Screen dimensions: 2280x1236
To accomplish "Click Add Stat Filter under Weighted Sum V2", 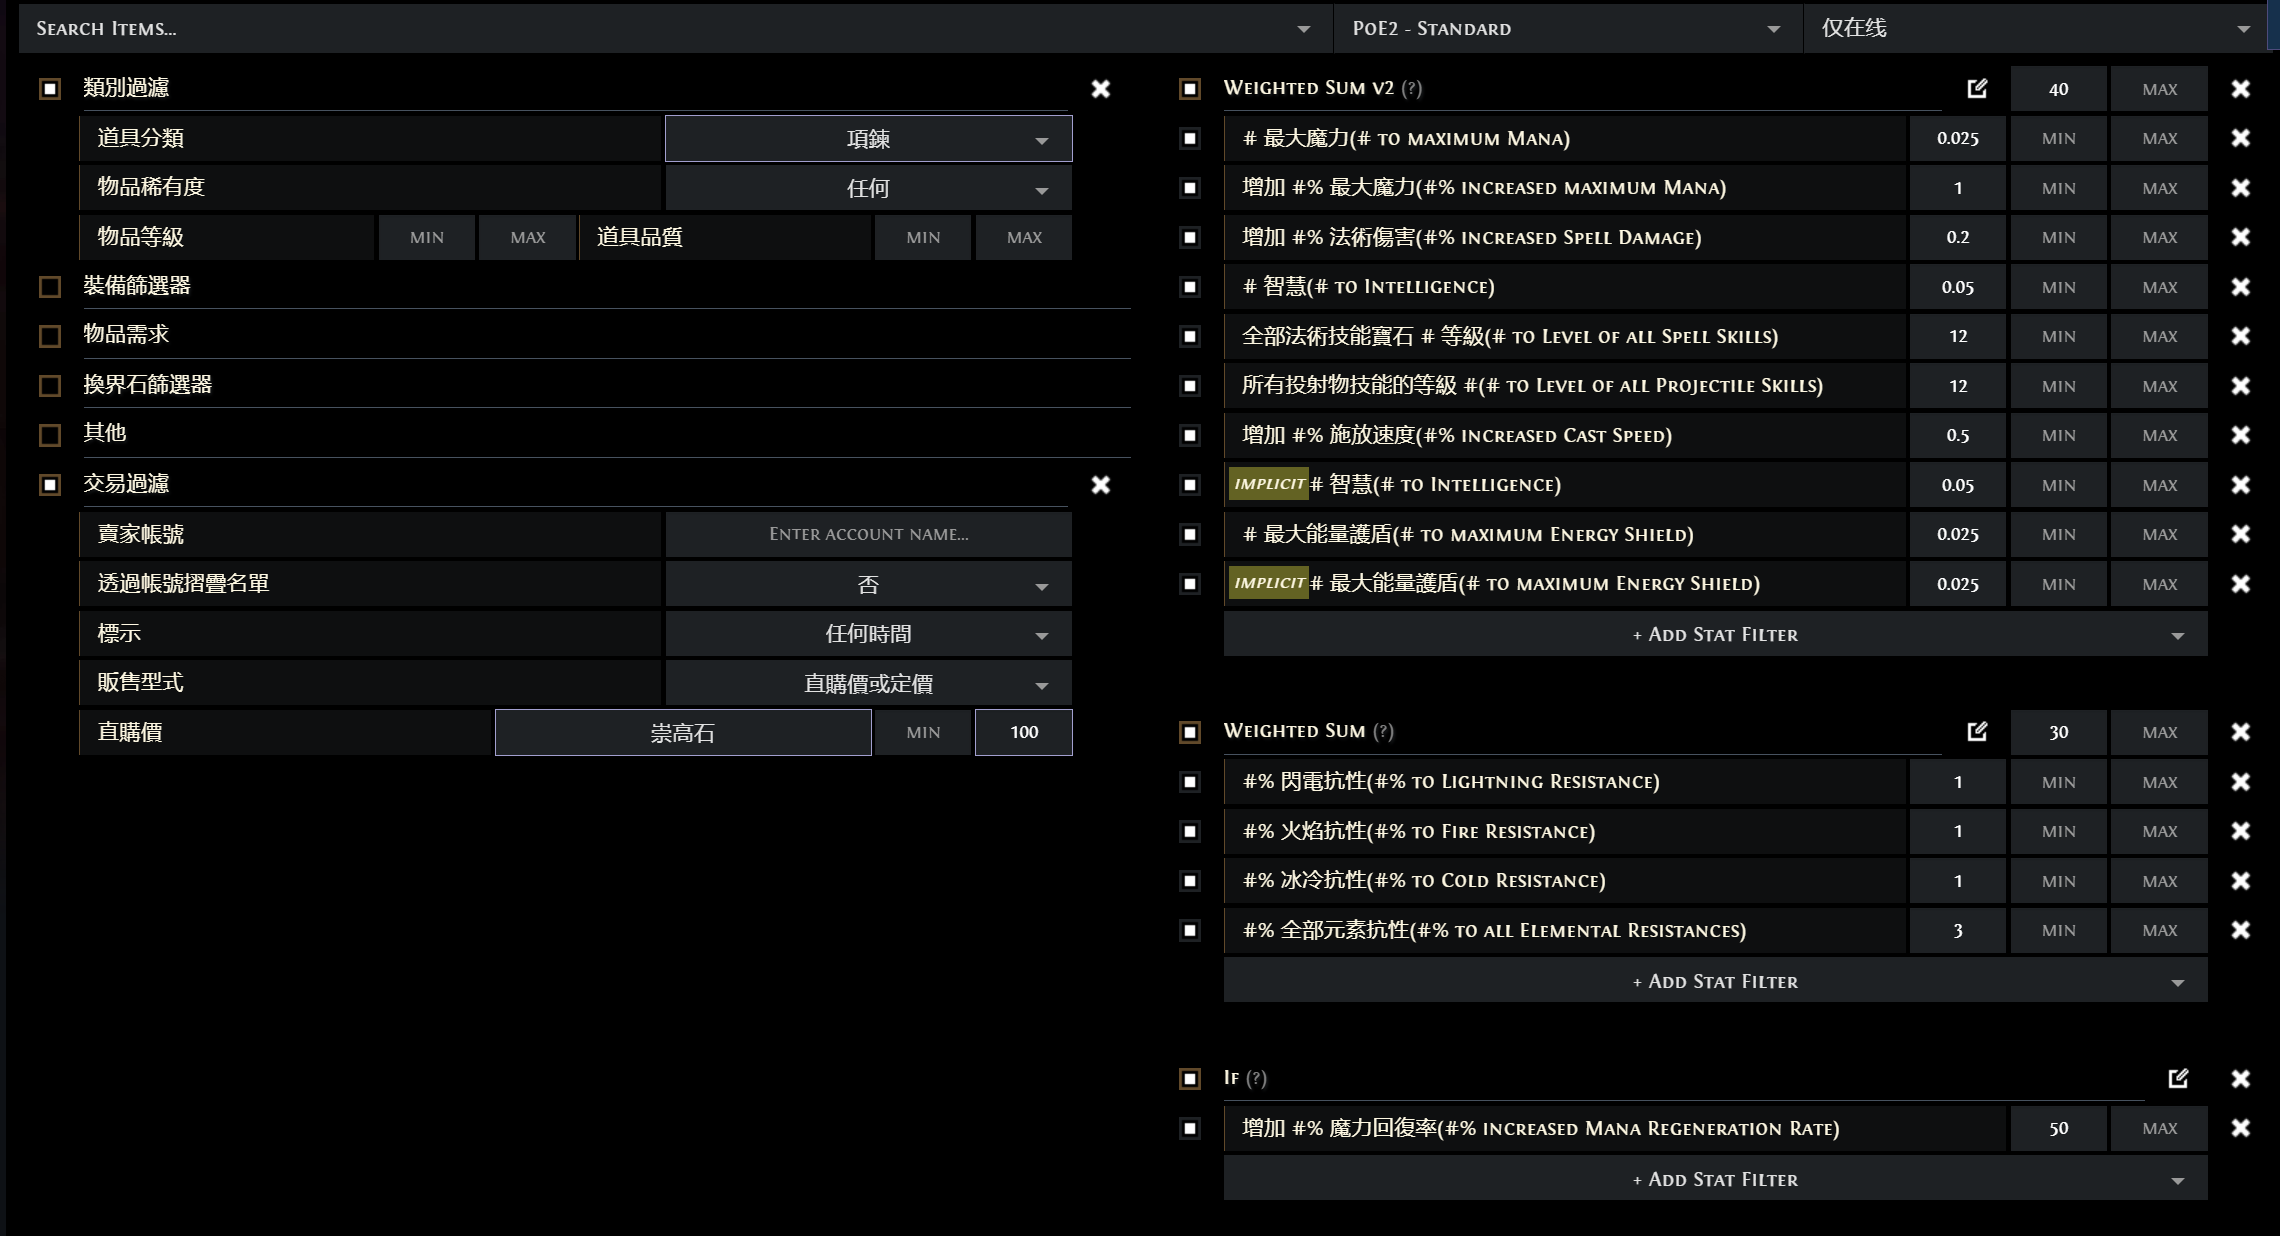I will click(1714, 635).
